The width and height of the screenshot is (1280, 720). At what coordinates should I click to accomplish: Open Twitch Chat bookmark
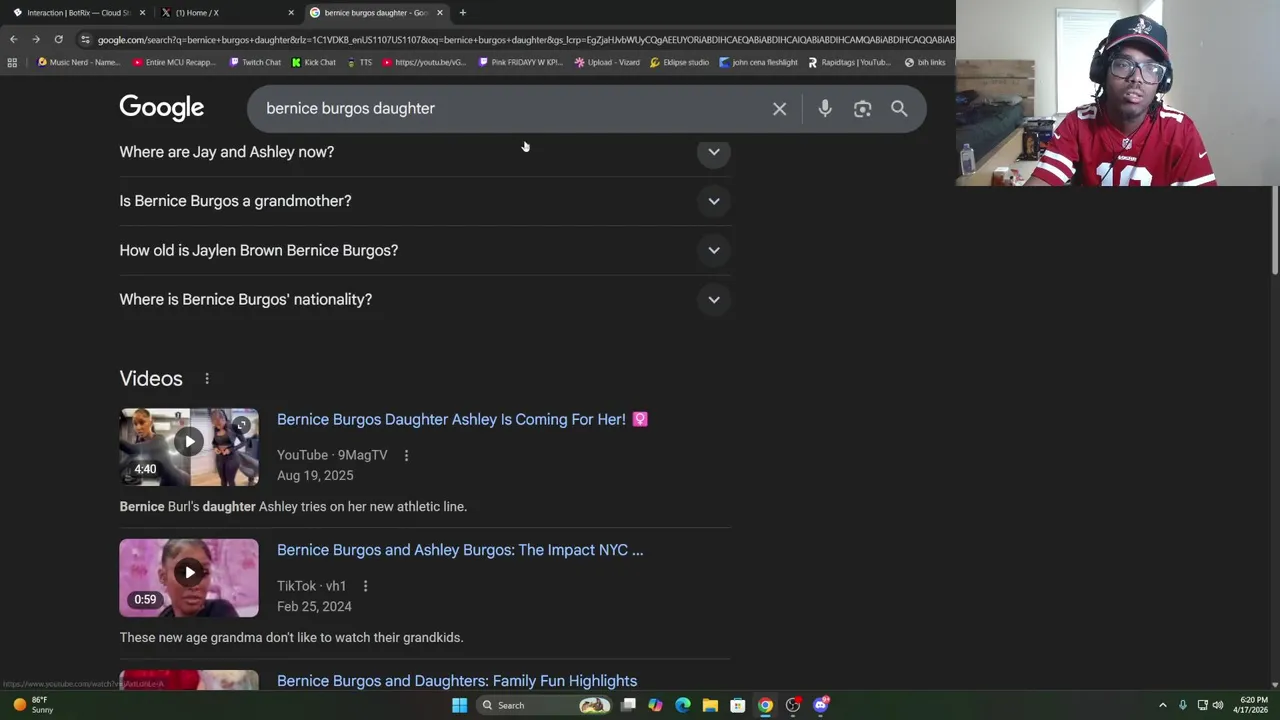point(255,62)
